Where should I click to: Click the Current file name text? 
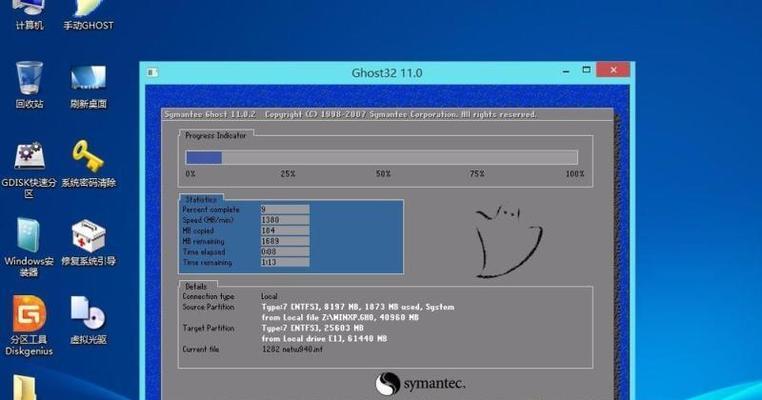pyautogui.click(x=293, y=349)
